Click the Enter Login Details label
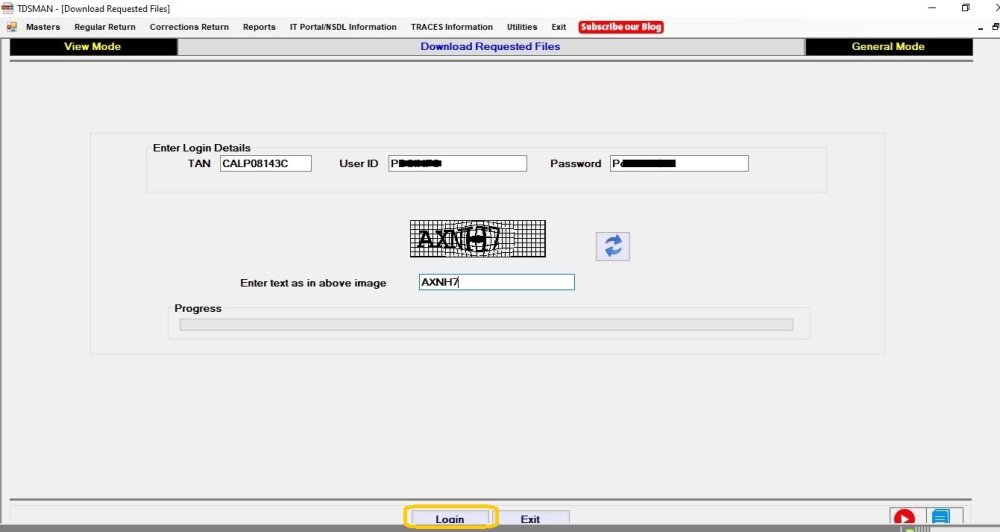This screenshot has width=1000, height=532. click(x=202, y=148)
